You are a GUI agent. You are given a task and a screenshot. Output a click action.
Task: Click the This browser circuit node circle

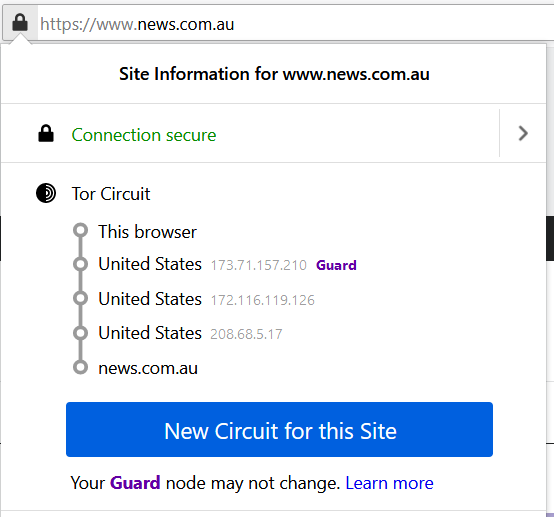(x=81, y=230)
